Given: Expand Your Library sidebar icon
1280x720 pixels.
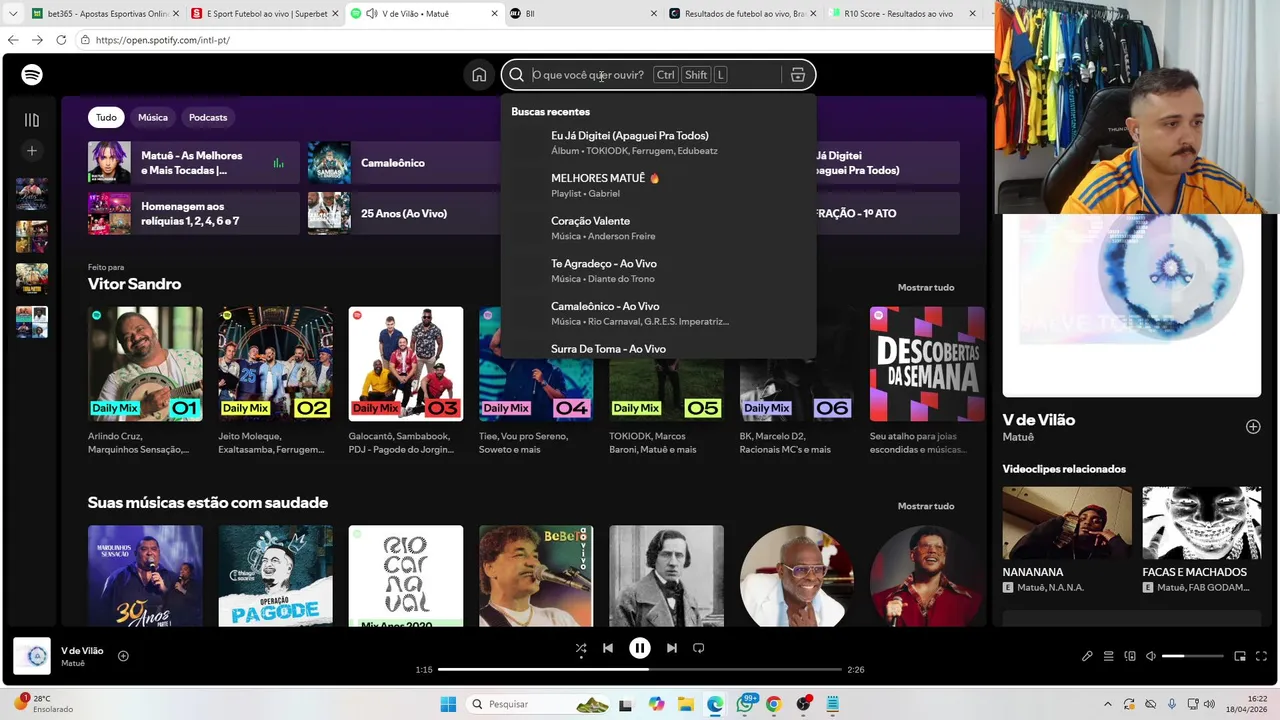Looking at the screenshot, I should (32, 120).
